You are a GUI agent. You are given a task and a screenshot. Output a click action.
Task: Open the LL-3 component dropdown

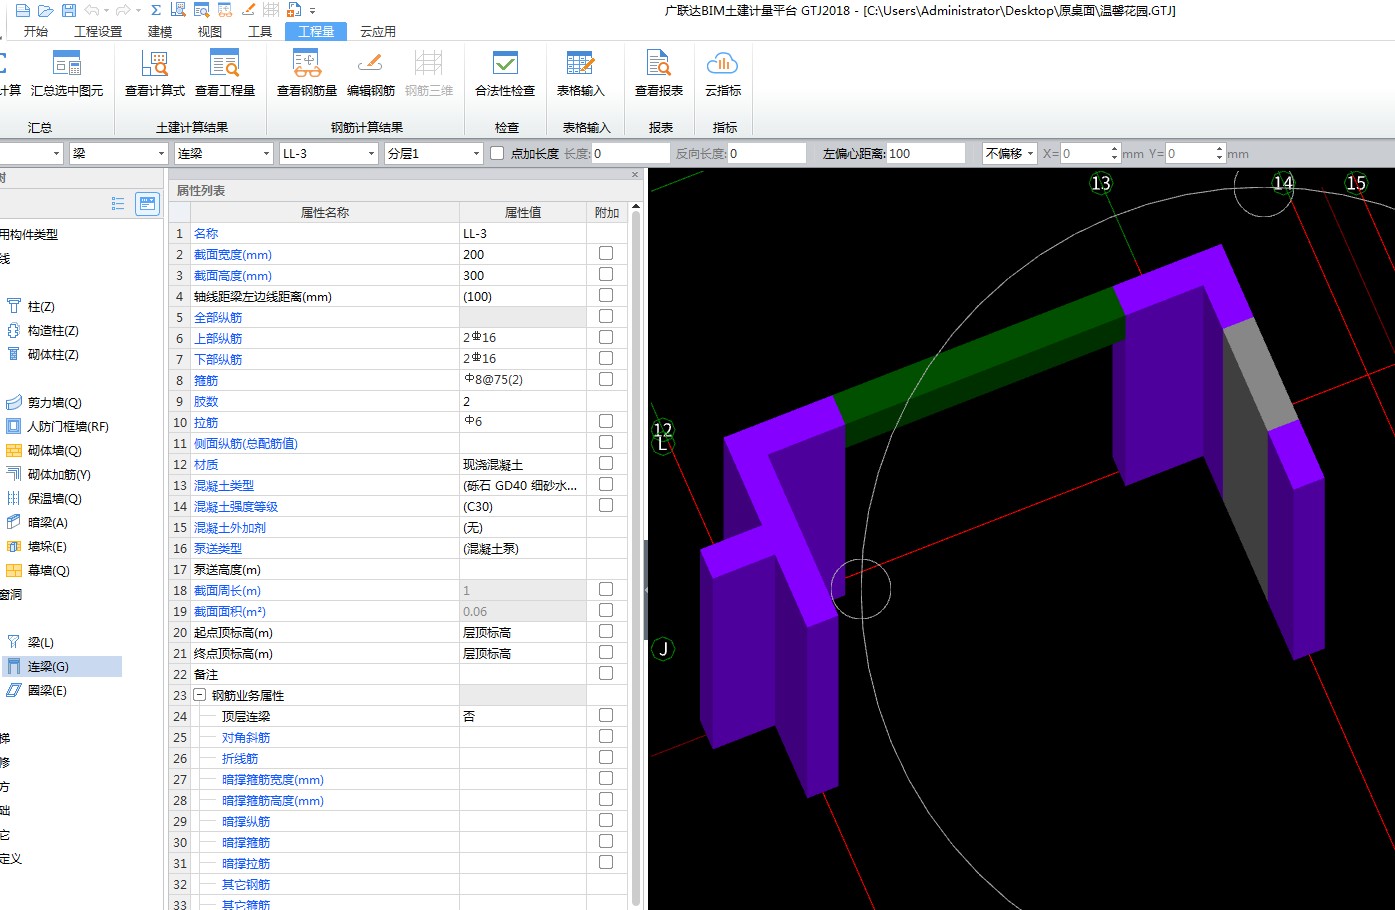tap(328, 153)
